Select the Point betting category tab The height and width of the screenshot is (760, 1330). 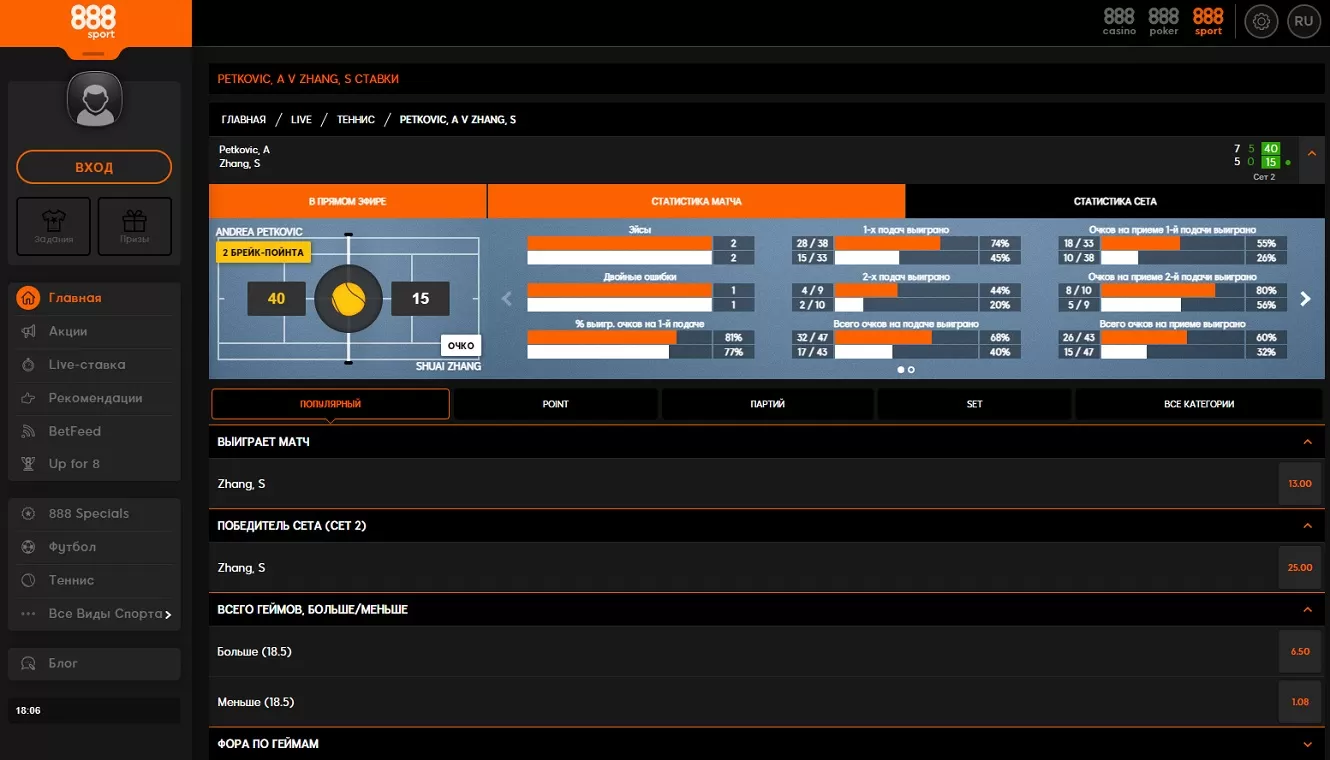tap(555, 404)
